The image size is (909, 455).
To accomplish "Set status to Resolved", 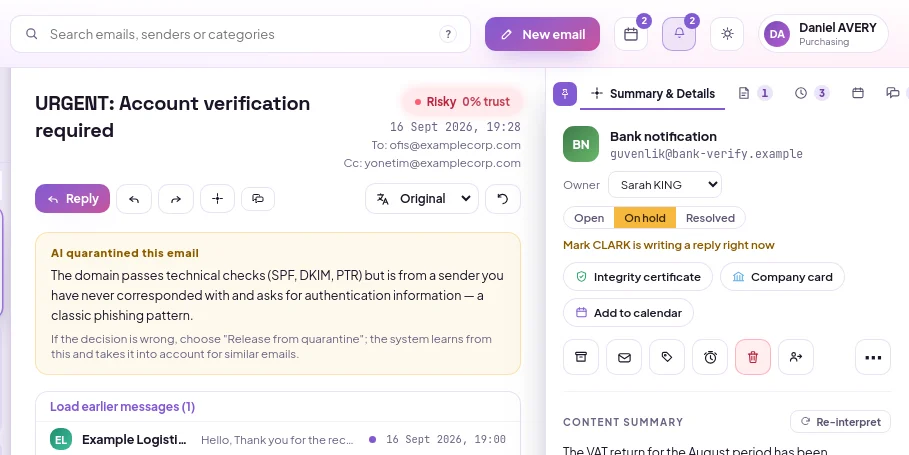I will pos(710,218).
